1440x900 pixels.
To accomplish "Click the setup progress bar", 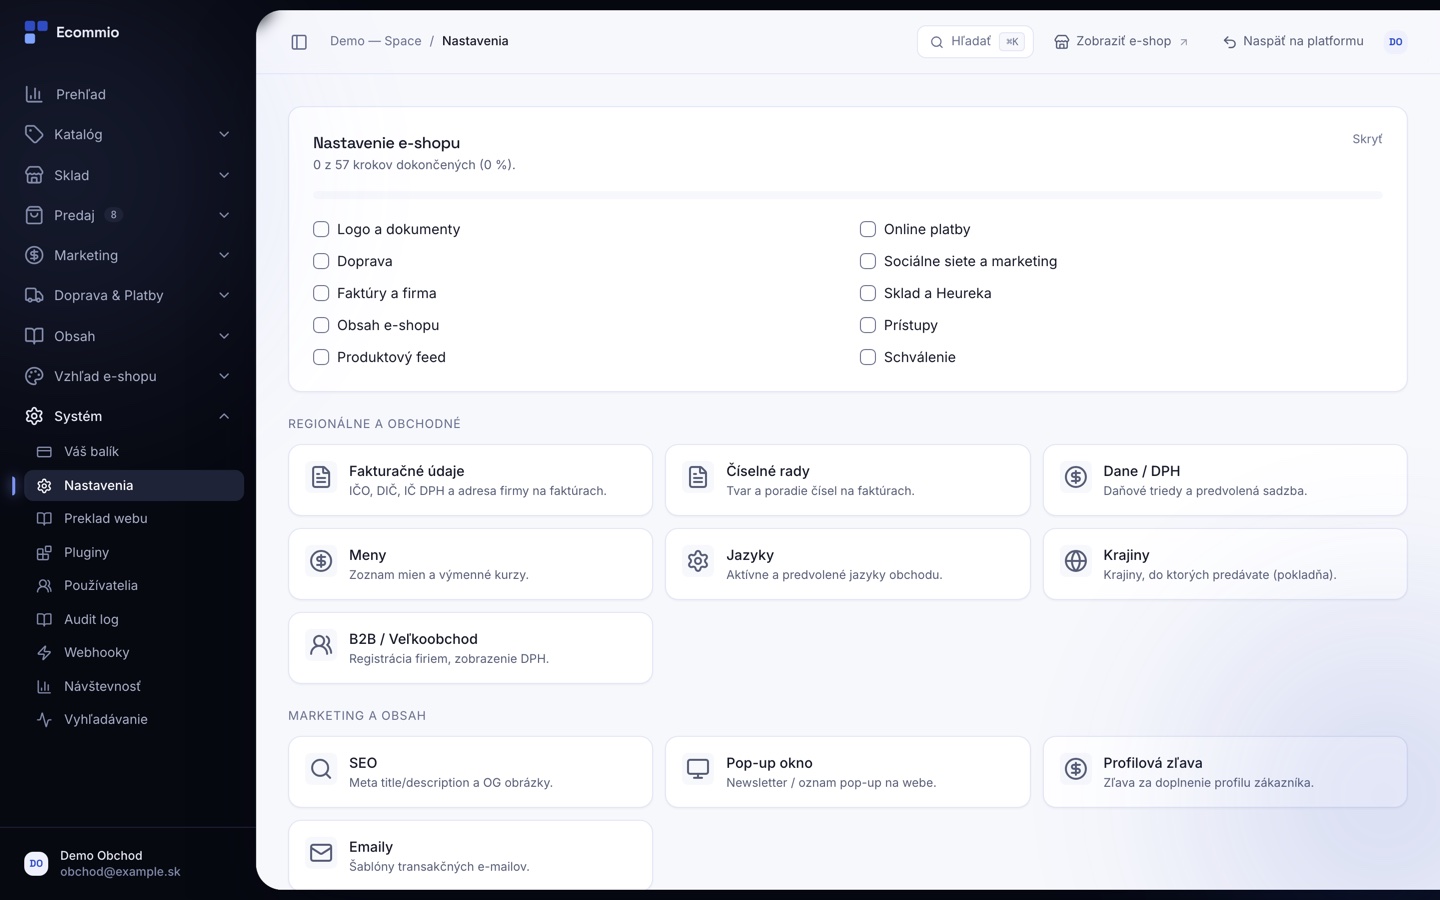I will tap(848, 195).
